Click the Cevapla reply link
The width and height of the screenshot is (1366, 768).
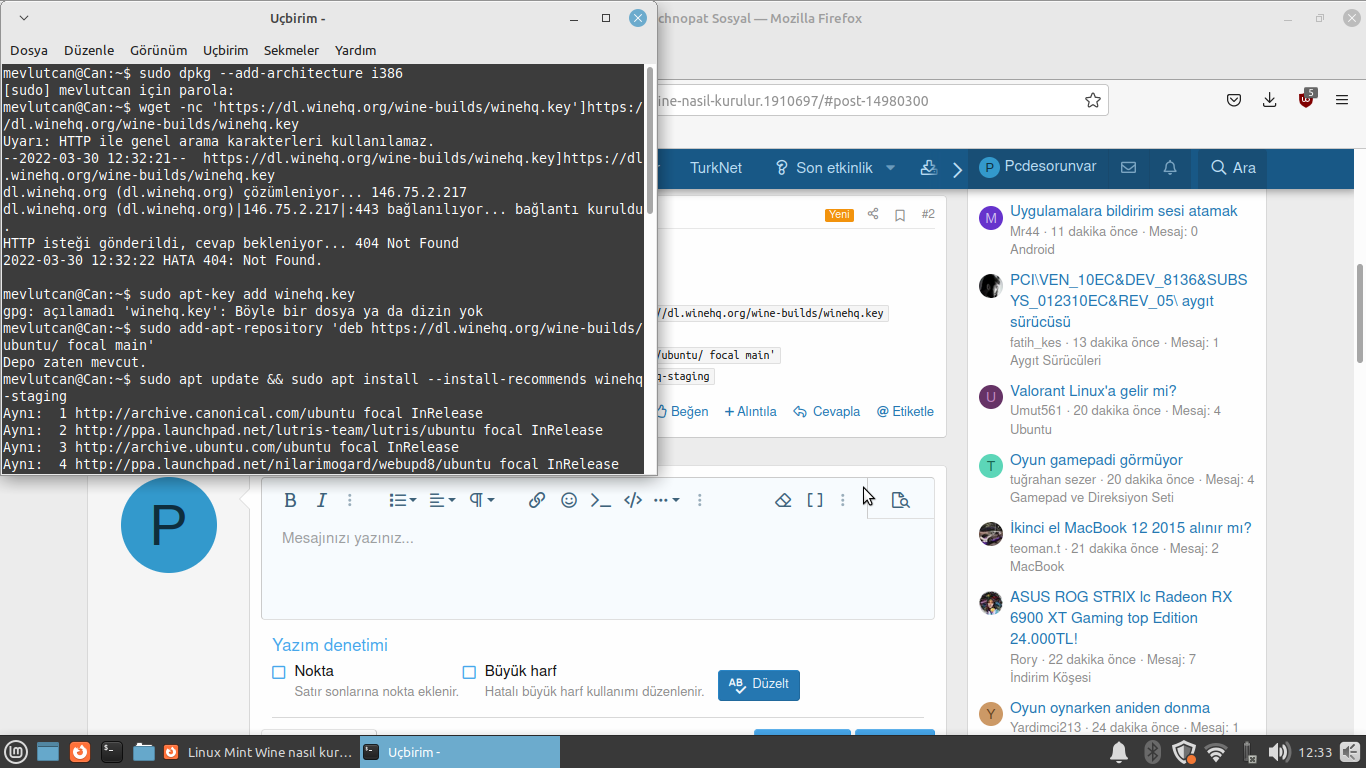click(826, 411)
